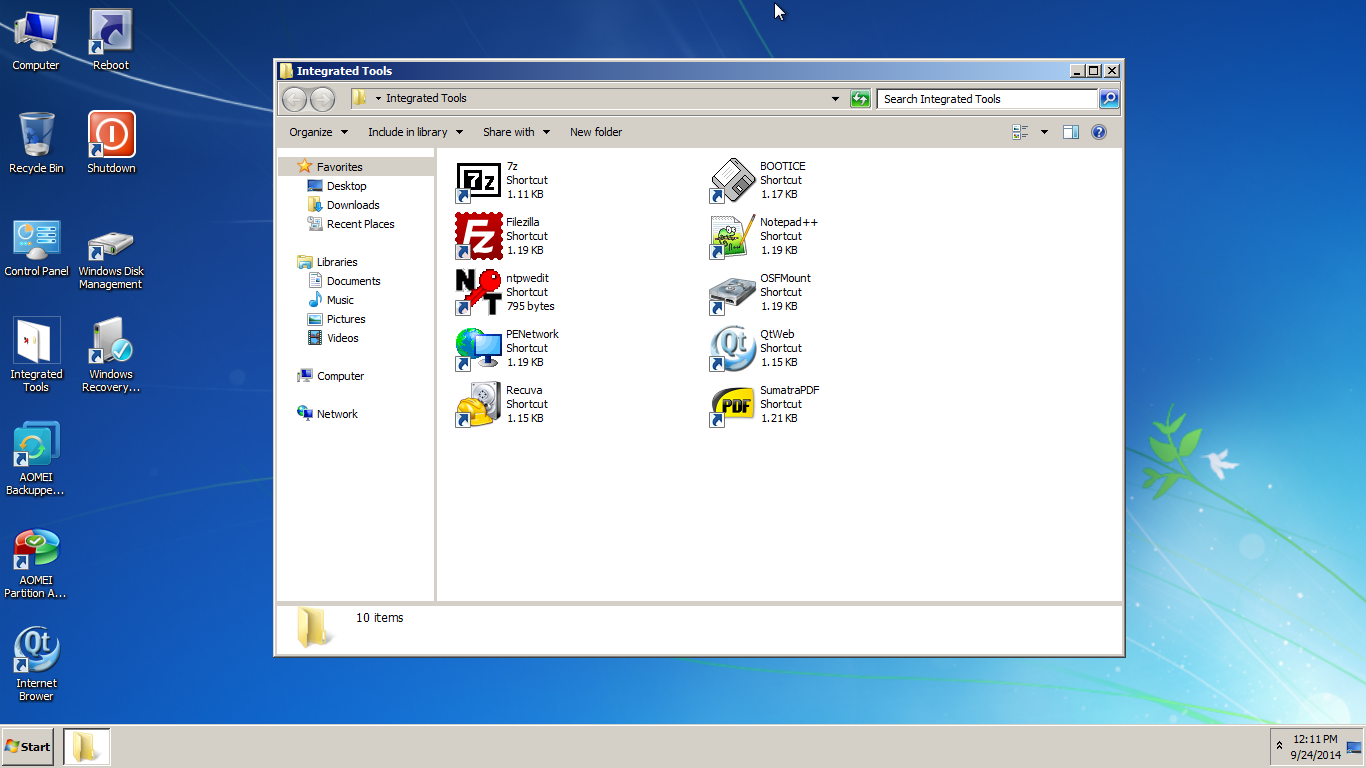Open the view options dropdown arrow
The height and width of the screenshot is (768, 1366).
tap(1044, 132)
